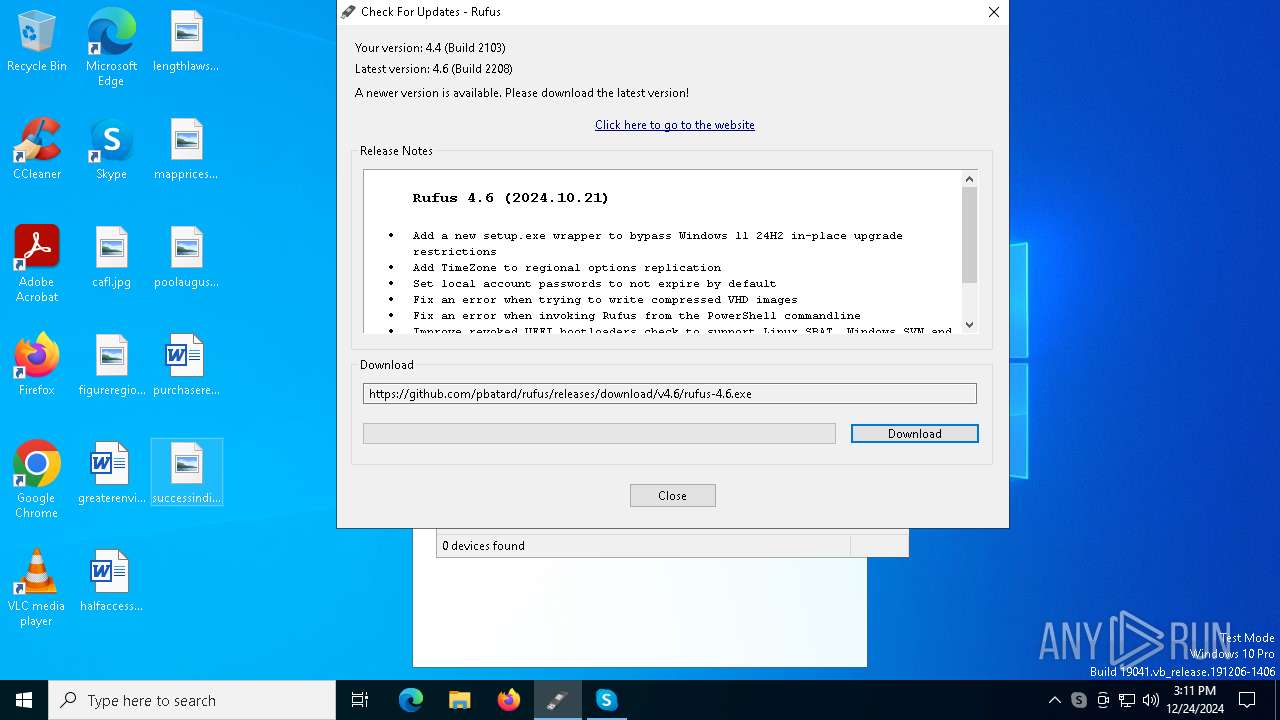The height and width of the screenshot is (720, 1280).
Task: Select the figureregio image file on desktop
Action: click(111, 366)
